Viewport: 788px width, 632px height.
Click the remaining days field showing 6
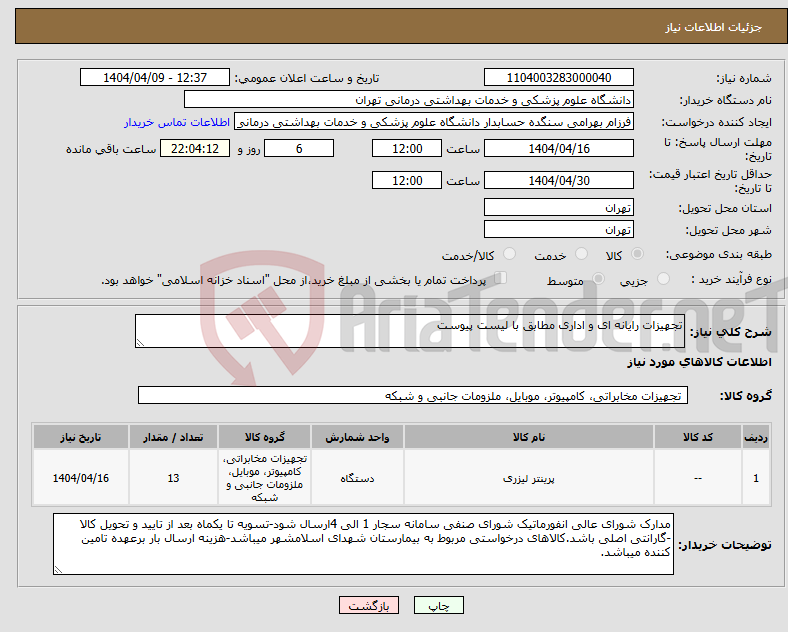299,149
